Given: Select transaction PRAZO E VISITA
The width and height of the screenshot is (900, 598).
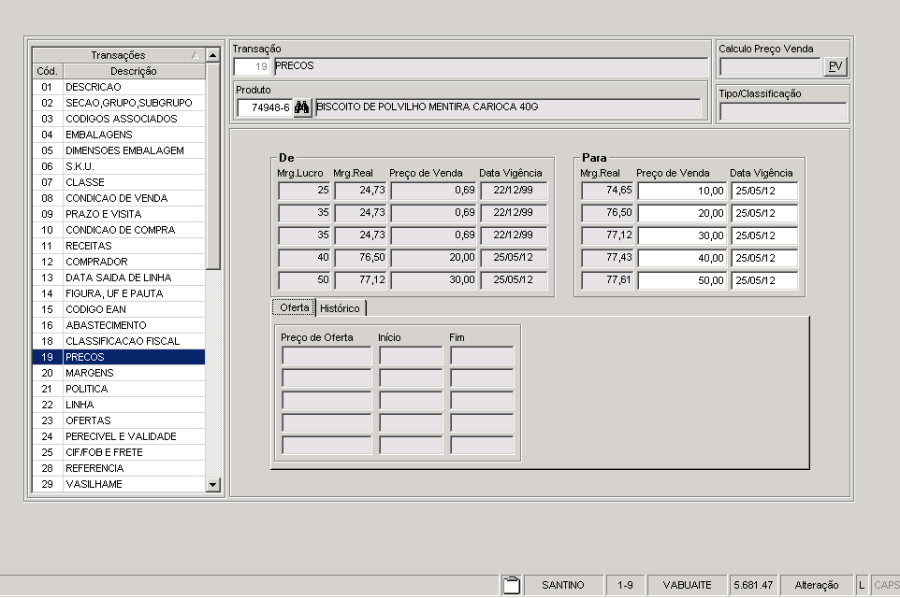Looking at the screenshot, I should click(119, 214).
